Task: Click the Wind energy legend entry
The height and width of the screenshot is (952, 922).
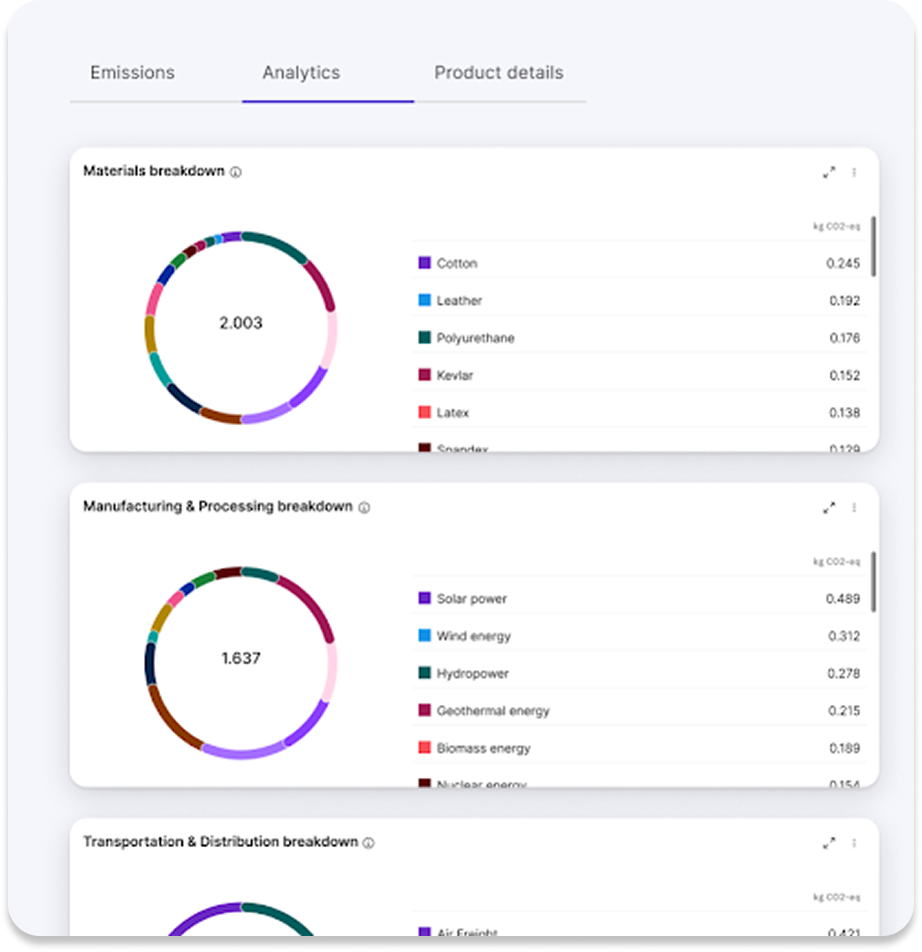Action: point(473,636)
